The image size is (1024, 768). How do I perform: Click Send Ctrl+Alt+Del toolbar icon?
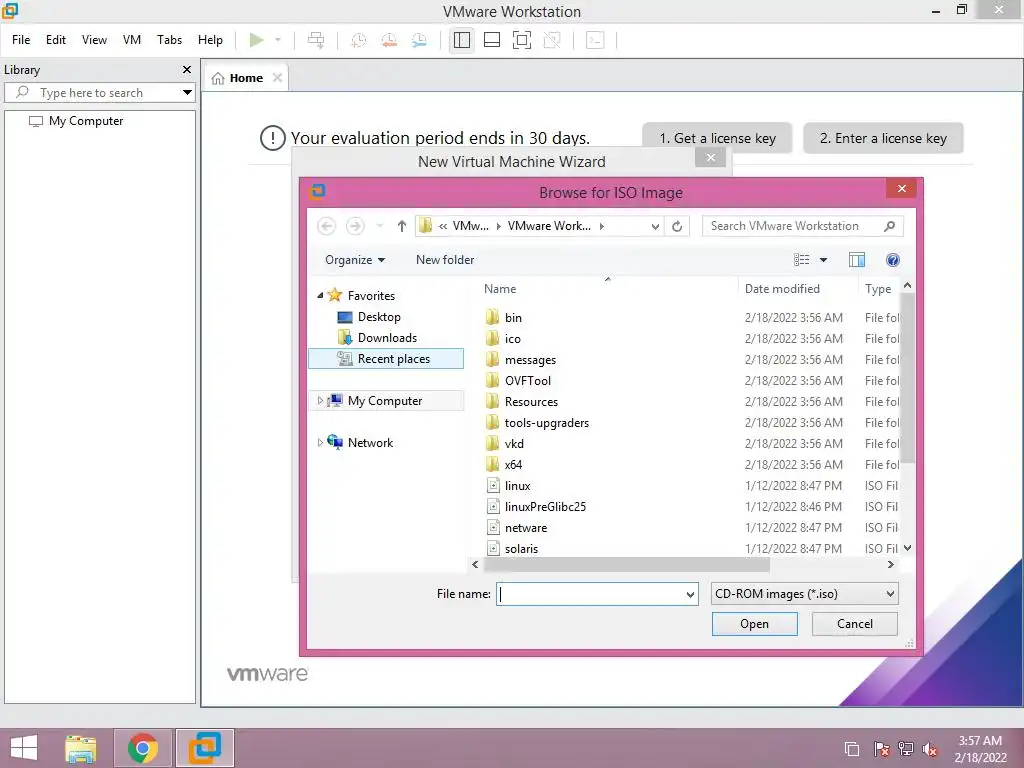316,40
